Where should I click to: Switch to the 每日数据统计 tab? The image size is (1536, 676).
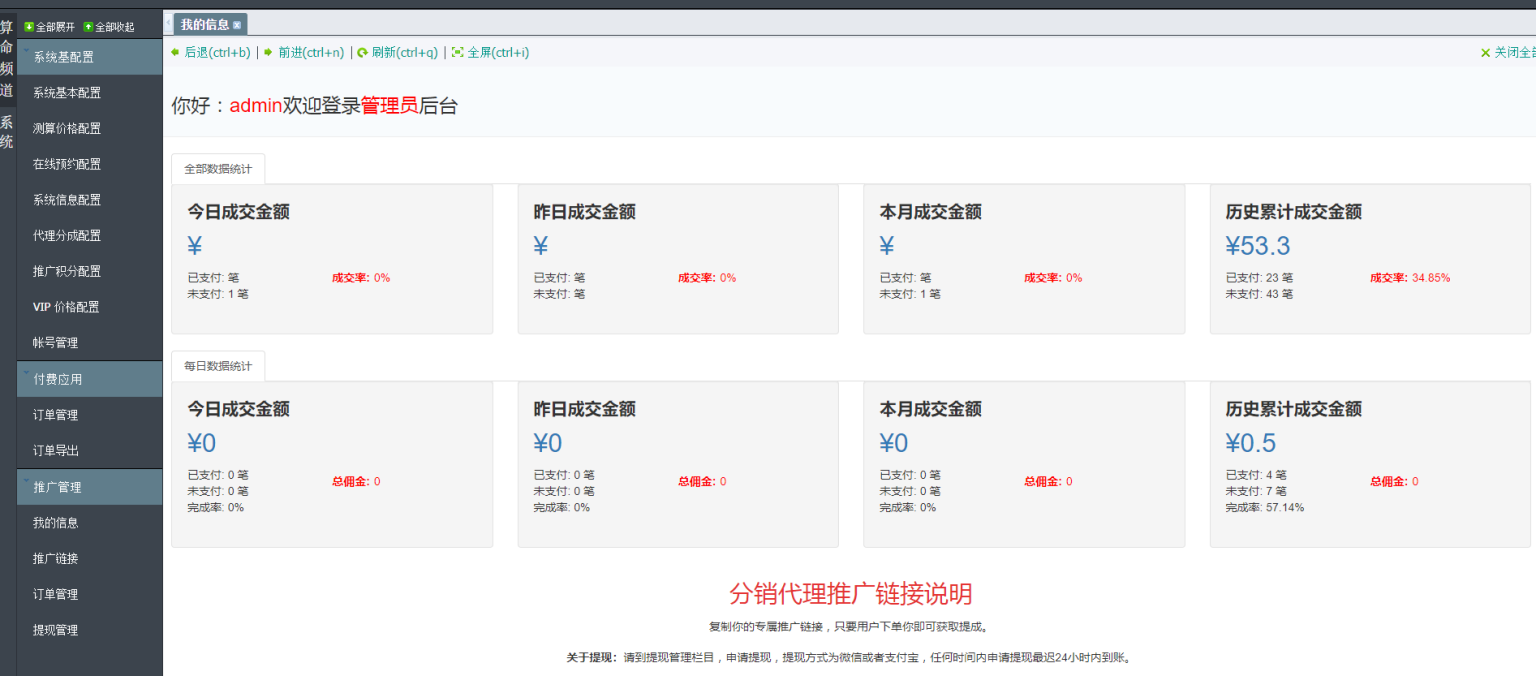pyautogui.click(x=218, y=366)
